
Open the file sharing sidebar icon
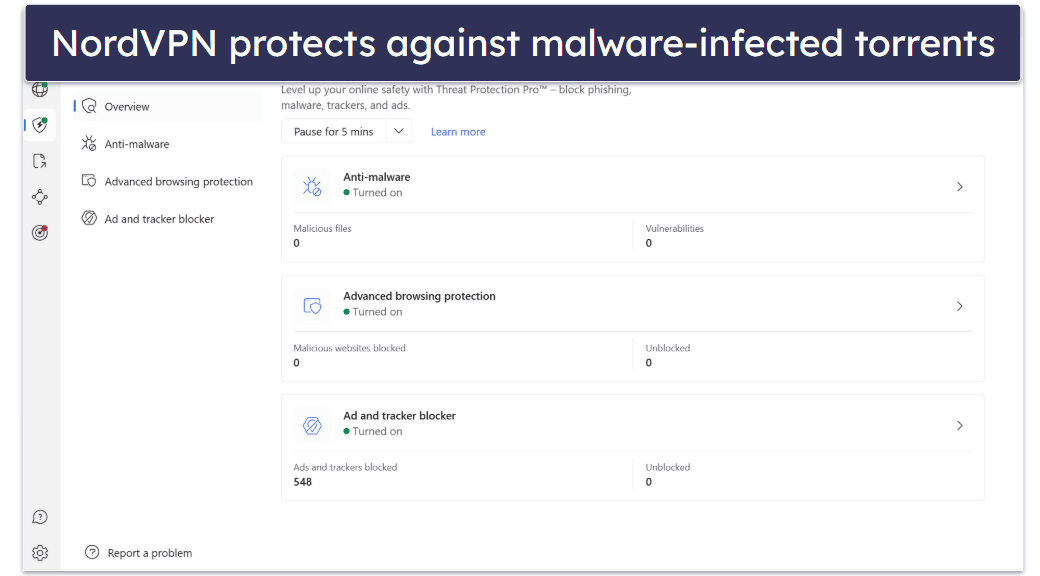click(x=40, y=161)
